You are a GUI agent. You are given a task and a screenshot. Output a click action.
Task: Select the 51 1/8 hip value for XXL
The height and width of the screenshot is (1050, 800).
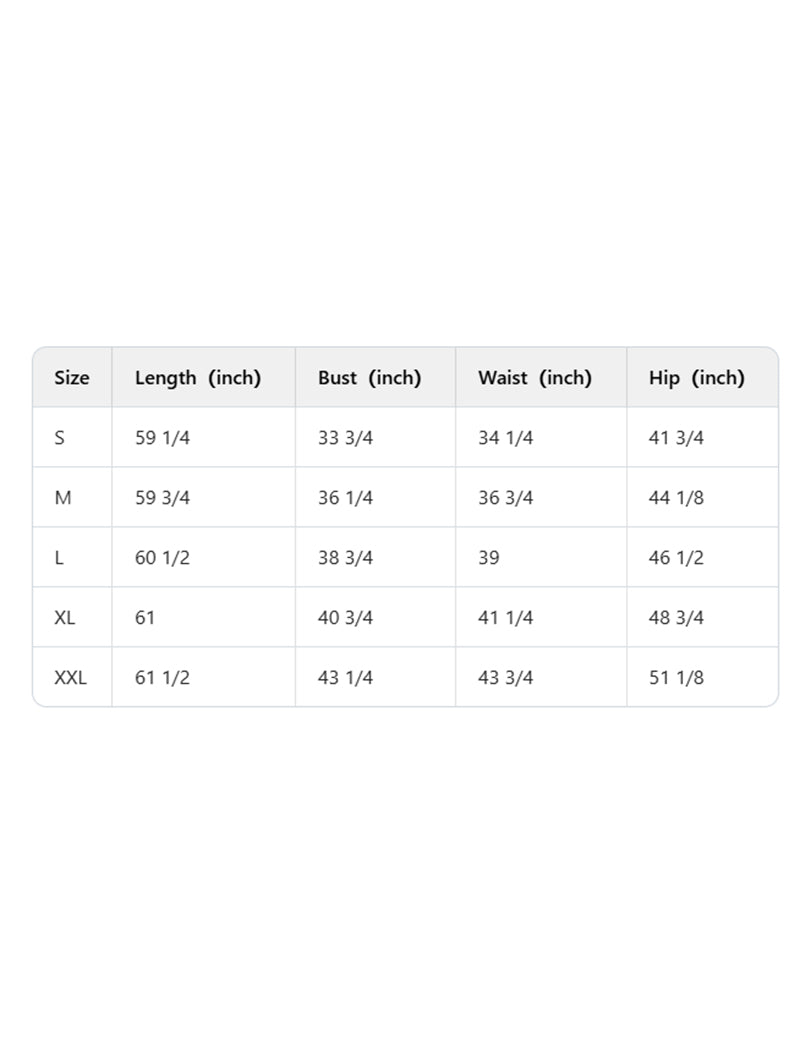(x=677, y=678)
